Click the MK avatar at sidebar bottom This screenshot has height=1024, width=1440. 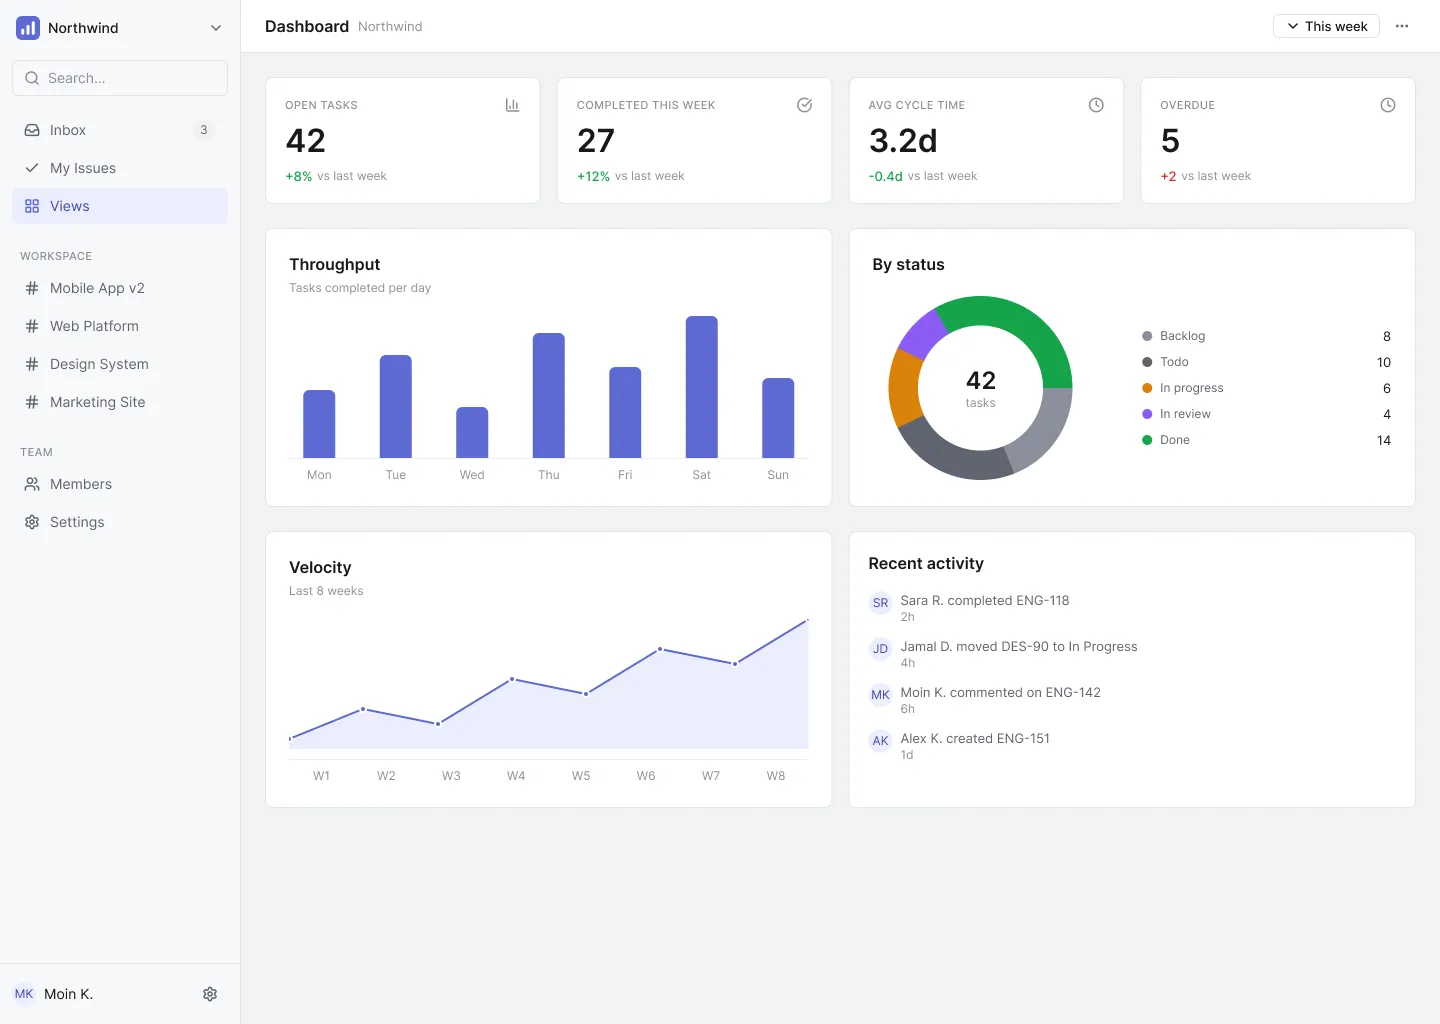point(24,994)
